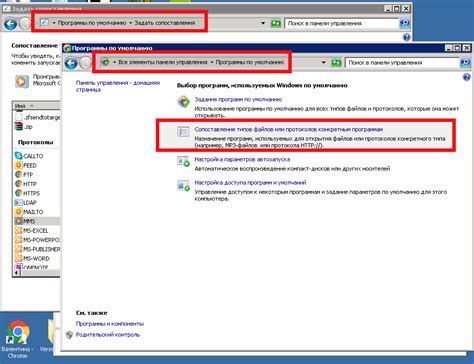
Task: Select the MS-EXCEL protocol entry
Action: coord(37,231)
